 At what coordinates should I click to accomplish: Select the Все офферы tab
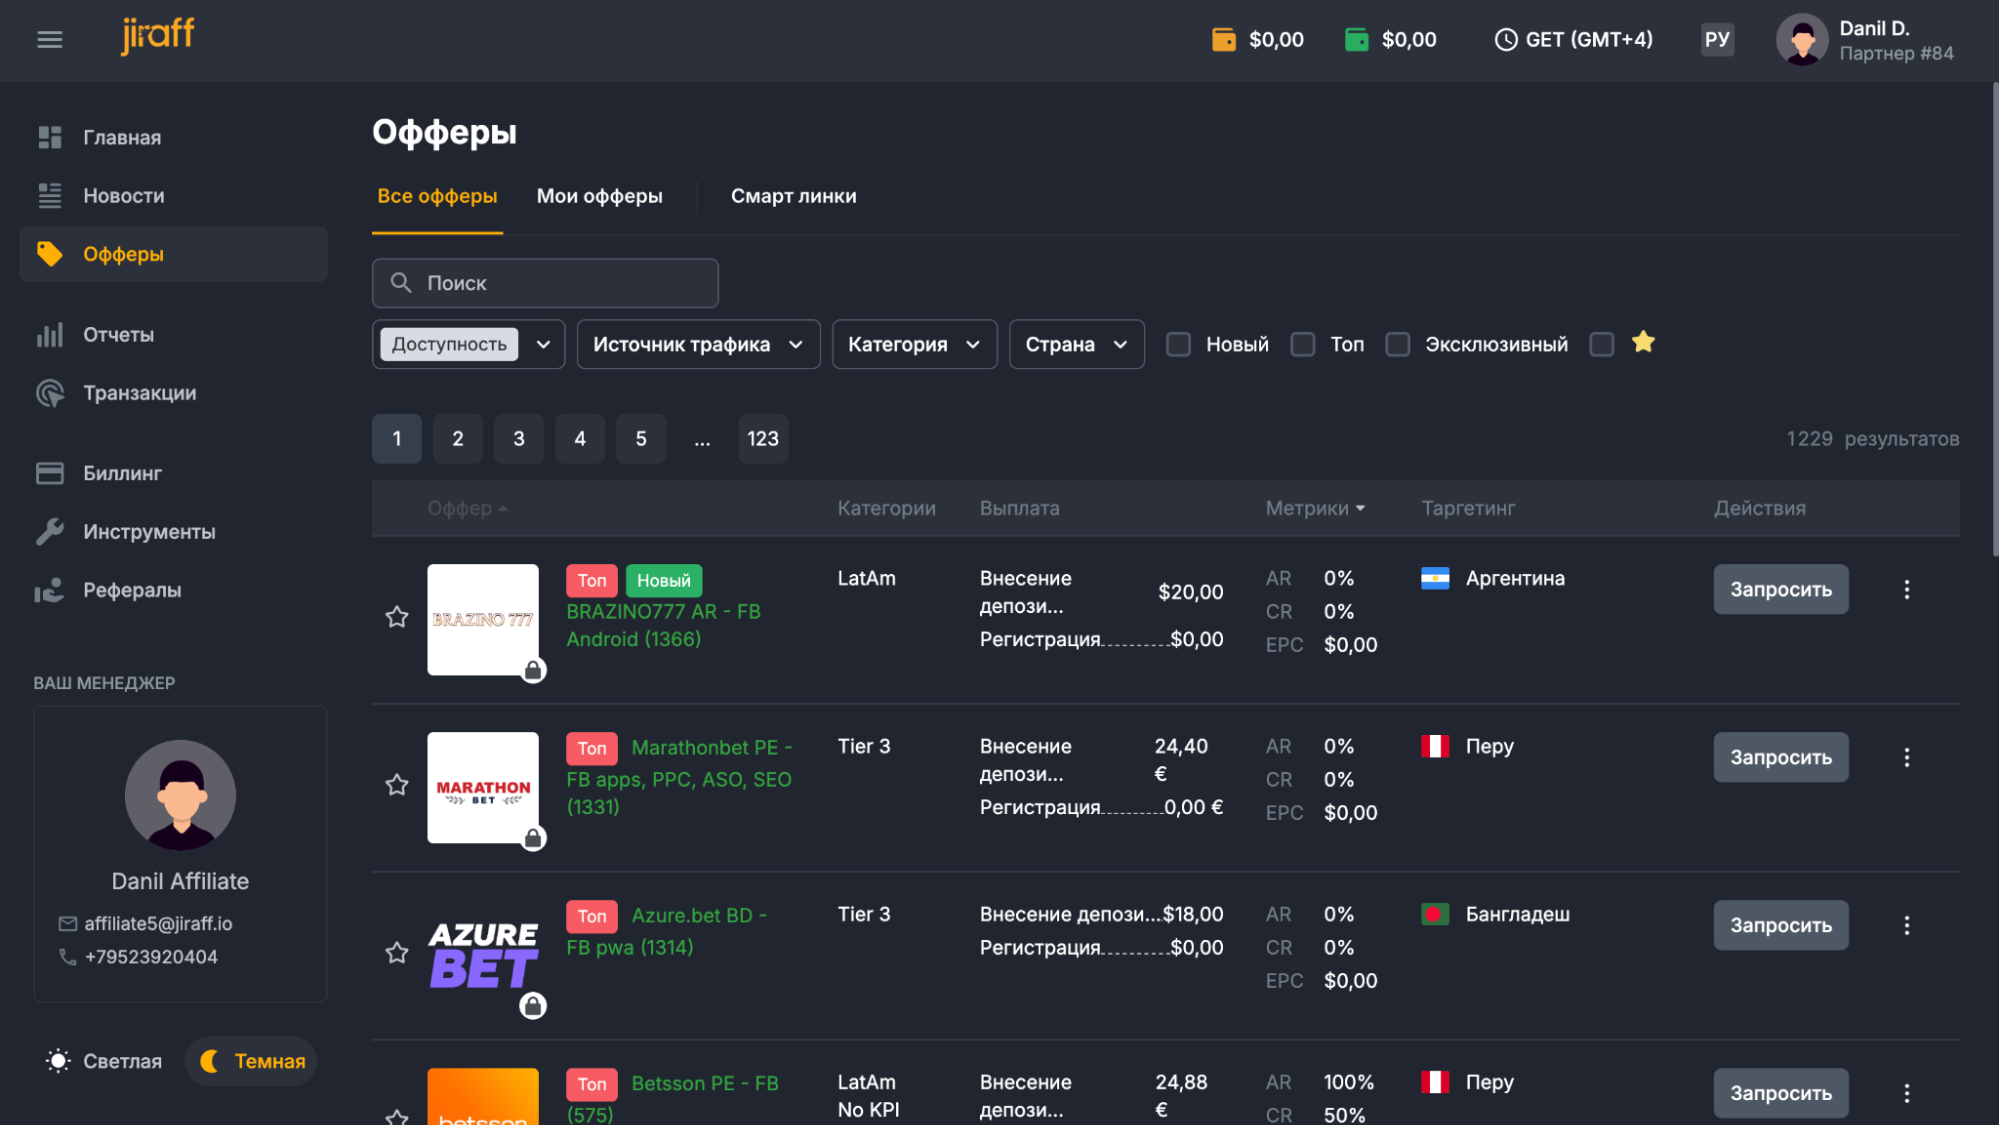click(x=437, y=197)
